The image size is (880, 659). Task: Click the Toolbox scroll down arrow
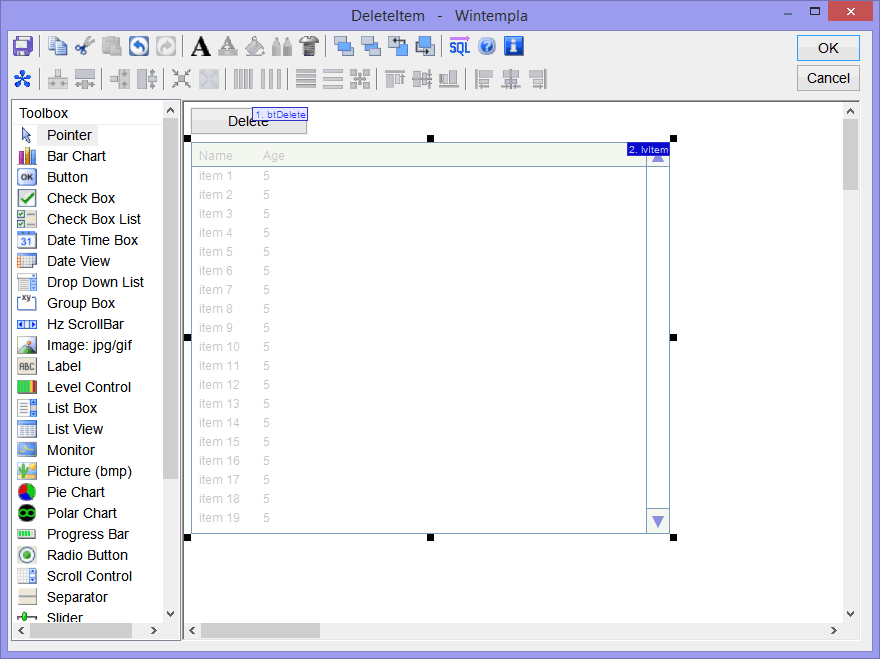171,614
